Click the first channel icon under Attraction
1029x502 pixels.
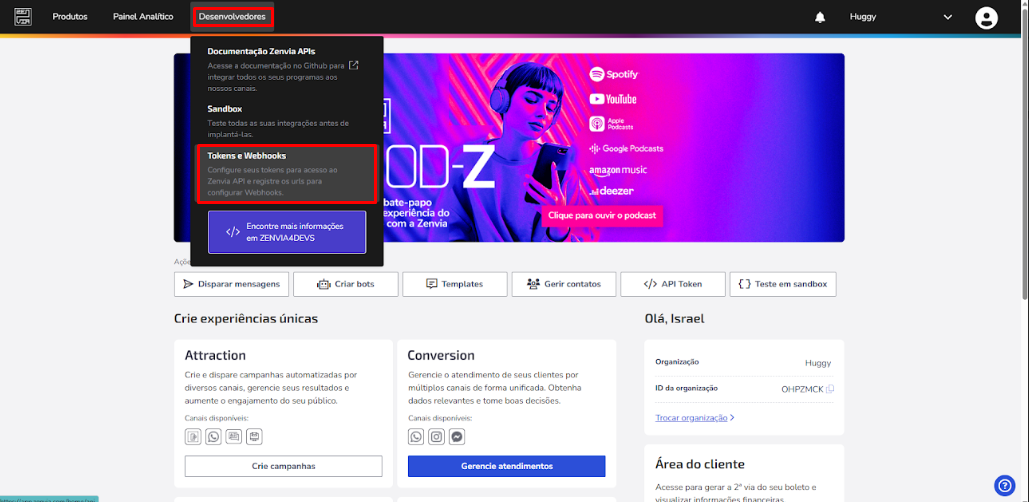[x=194, y=436]
